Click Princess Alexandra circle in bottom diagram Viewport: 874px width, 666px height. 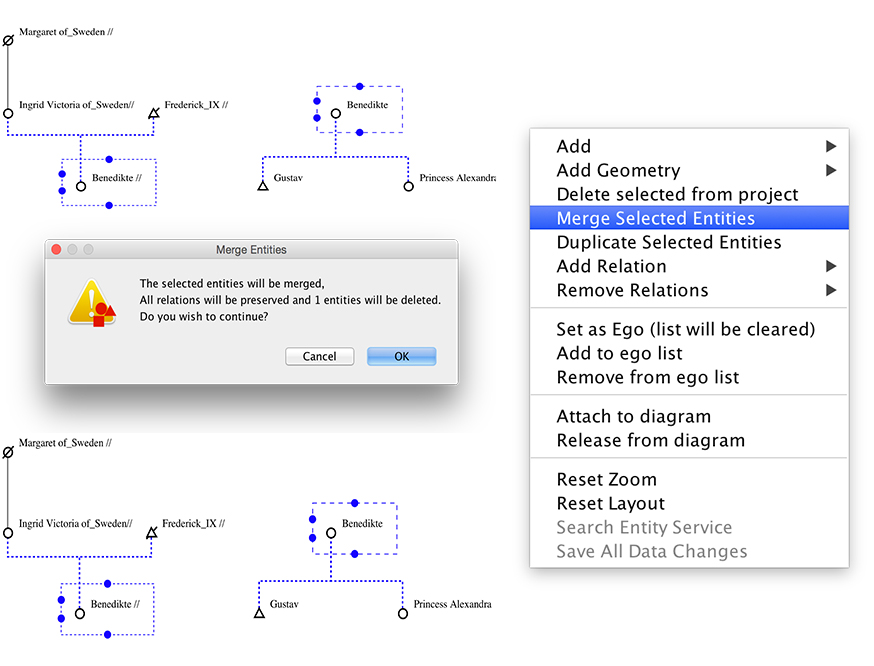(x=402, y=614)
